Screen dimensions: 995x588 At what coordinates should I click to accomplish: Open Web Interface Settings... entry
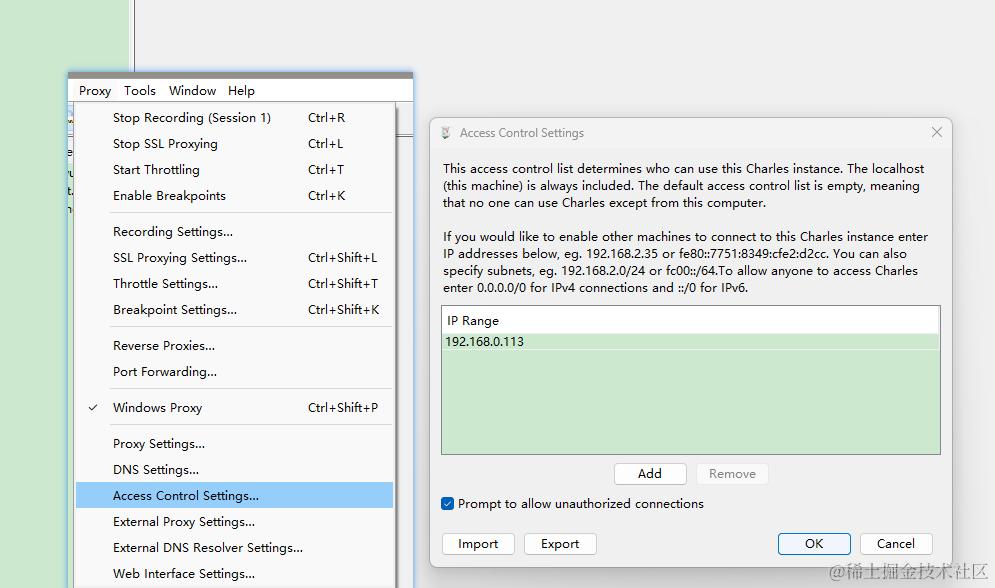(234, 574)
